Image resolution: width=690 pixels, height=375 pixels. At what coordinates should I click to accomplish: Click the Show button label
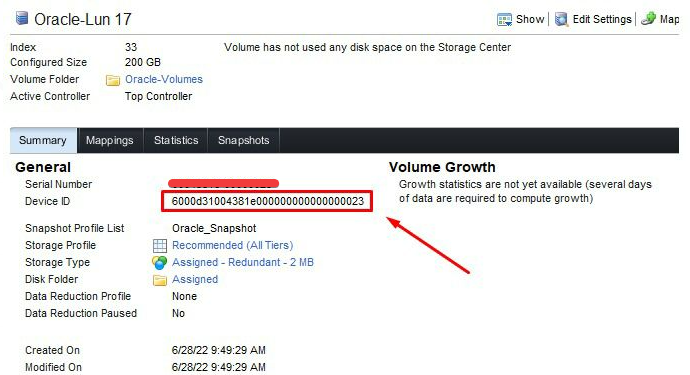pos(530,19)
